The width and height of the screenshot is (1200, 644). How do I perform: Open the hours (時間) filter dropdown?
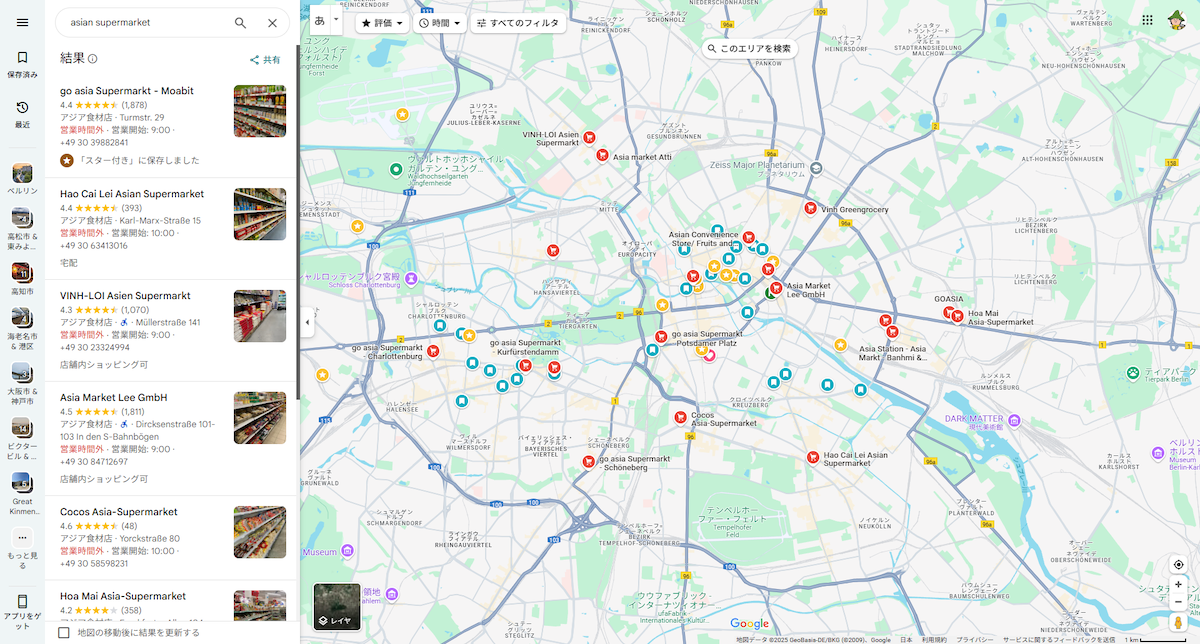point(440,22)
